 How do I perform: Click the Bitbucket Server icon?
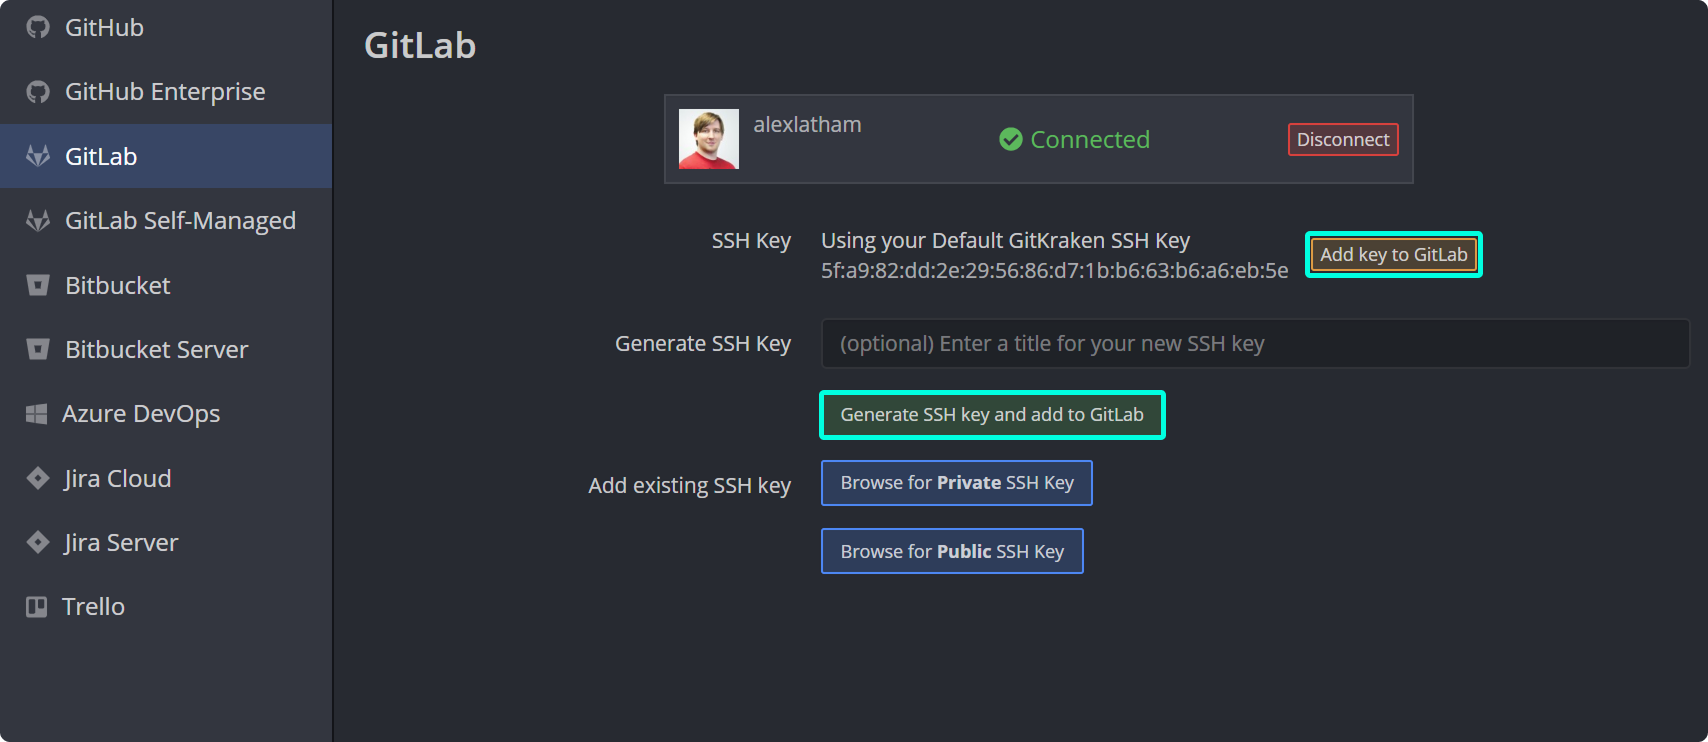tap(37, 349)
